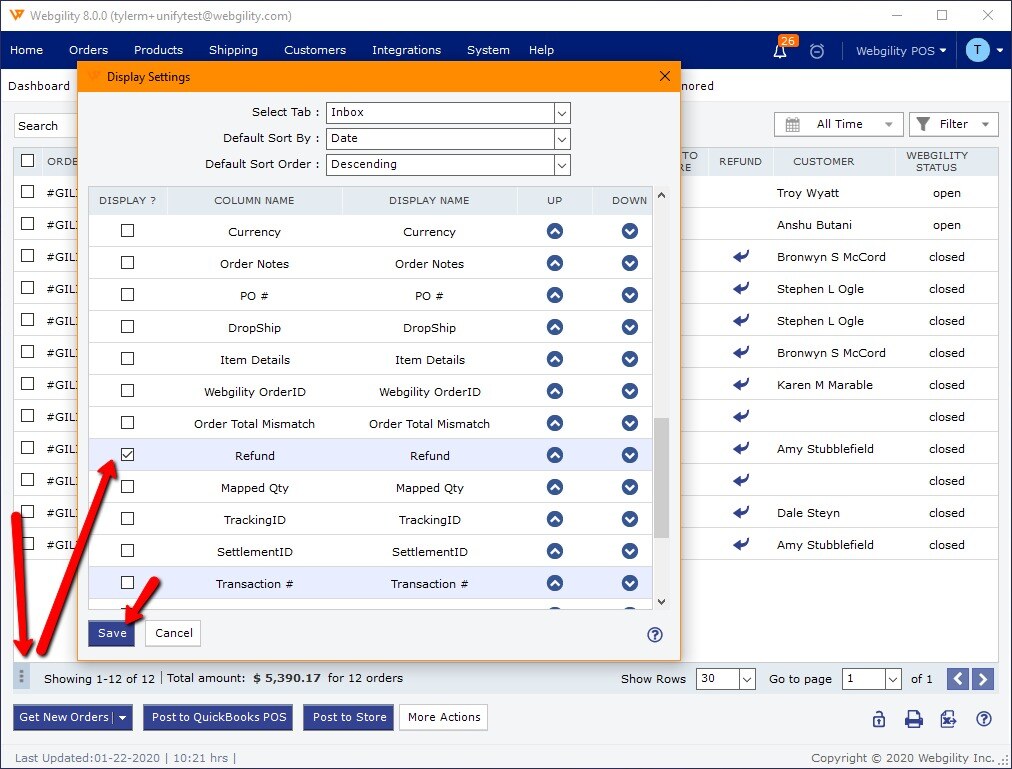Open the Customers menu
The image size is (1012, 769).
(315, 50)
